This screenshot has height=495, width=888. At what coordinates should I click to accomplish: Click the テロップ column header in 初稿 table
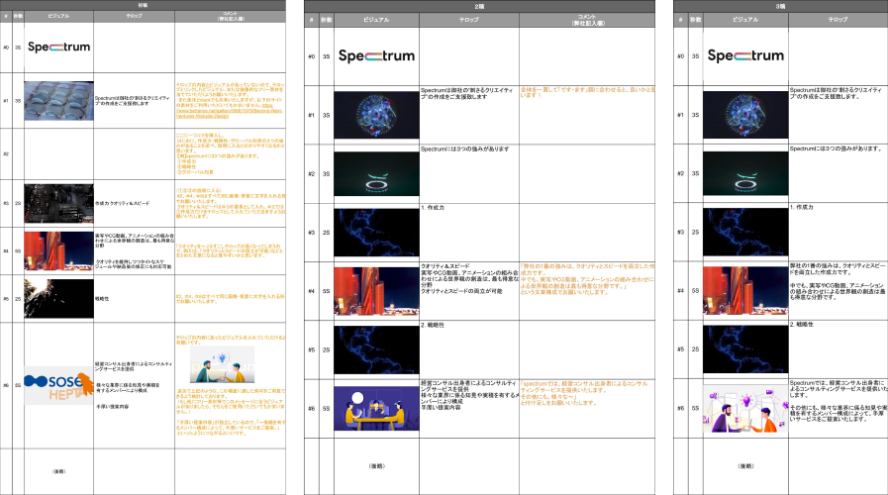[x=134, y=16]
